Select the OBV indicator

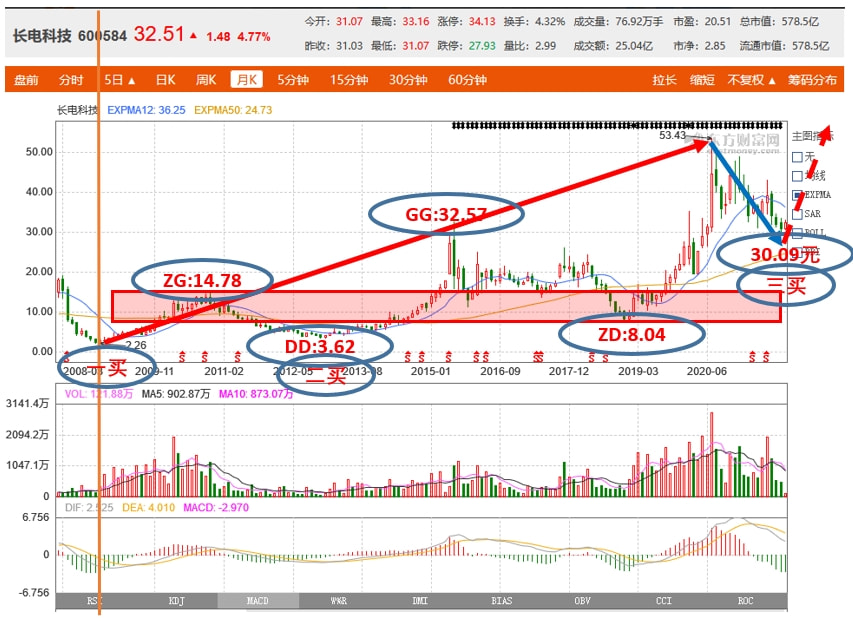pos(581,601)
